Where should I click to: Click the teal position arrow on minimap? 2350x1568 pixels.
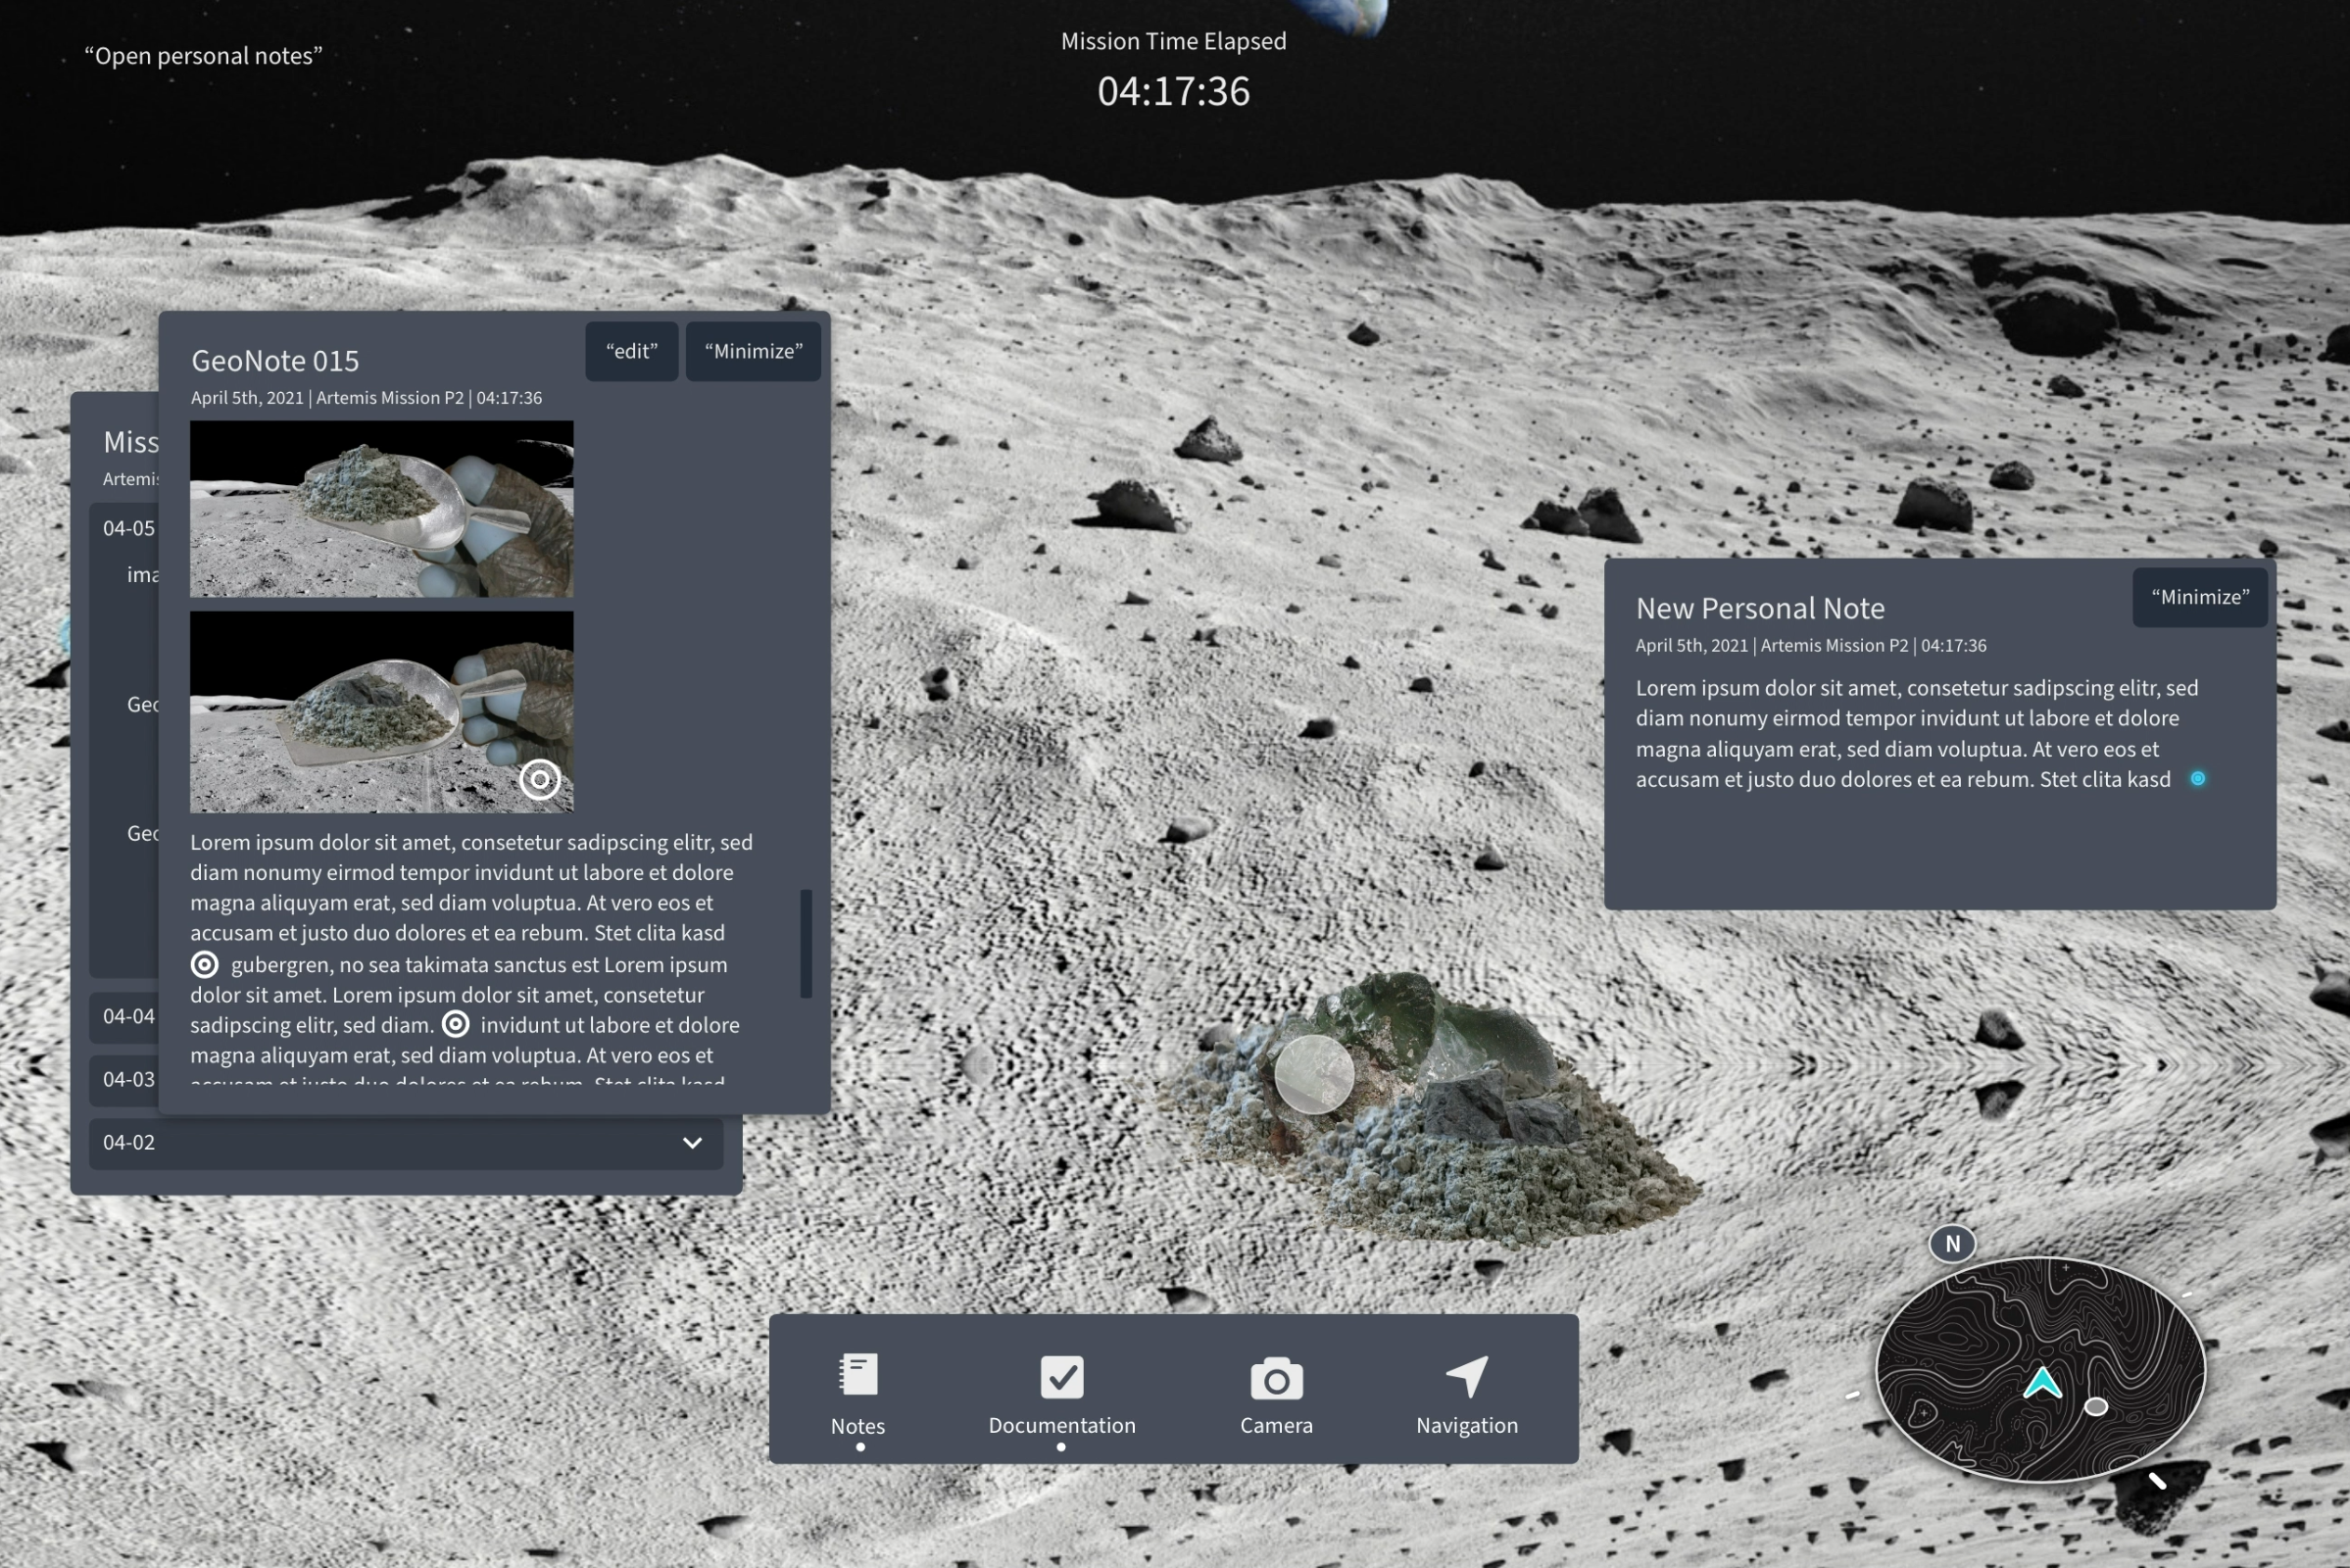coord(2042,1383)
